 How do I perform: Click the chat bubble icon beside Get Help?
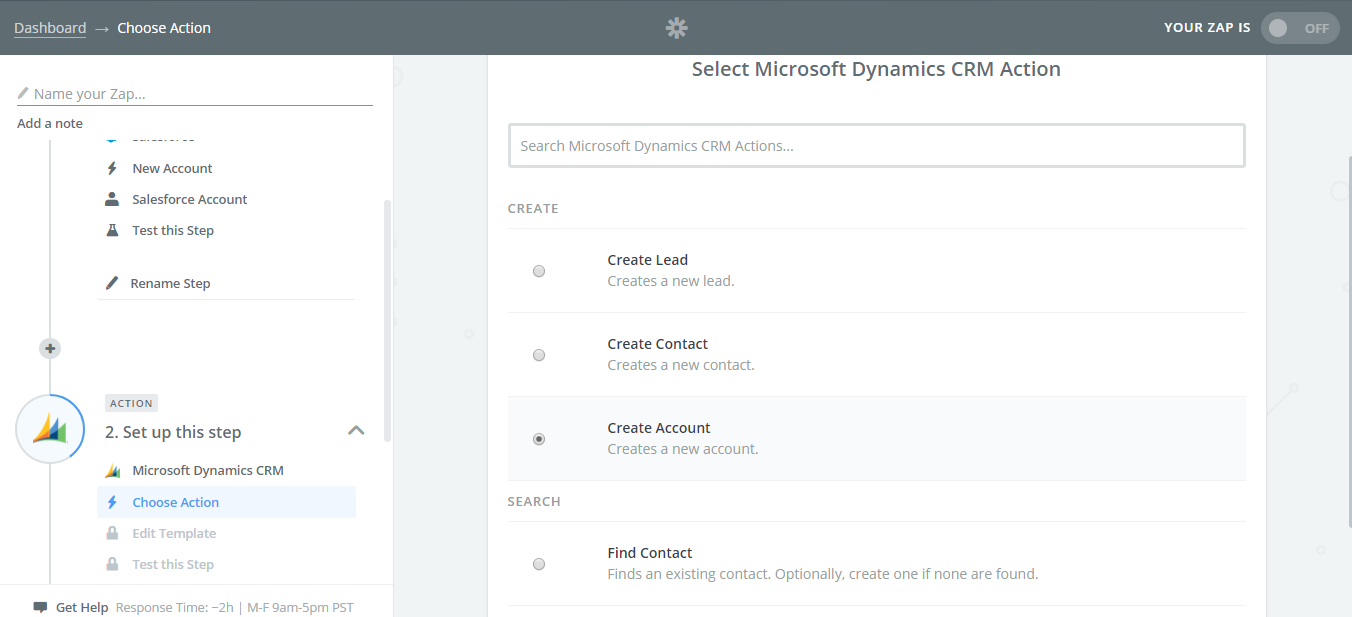(40, 607)
